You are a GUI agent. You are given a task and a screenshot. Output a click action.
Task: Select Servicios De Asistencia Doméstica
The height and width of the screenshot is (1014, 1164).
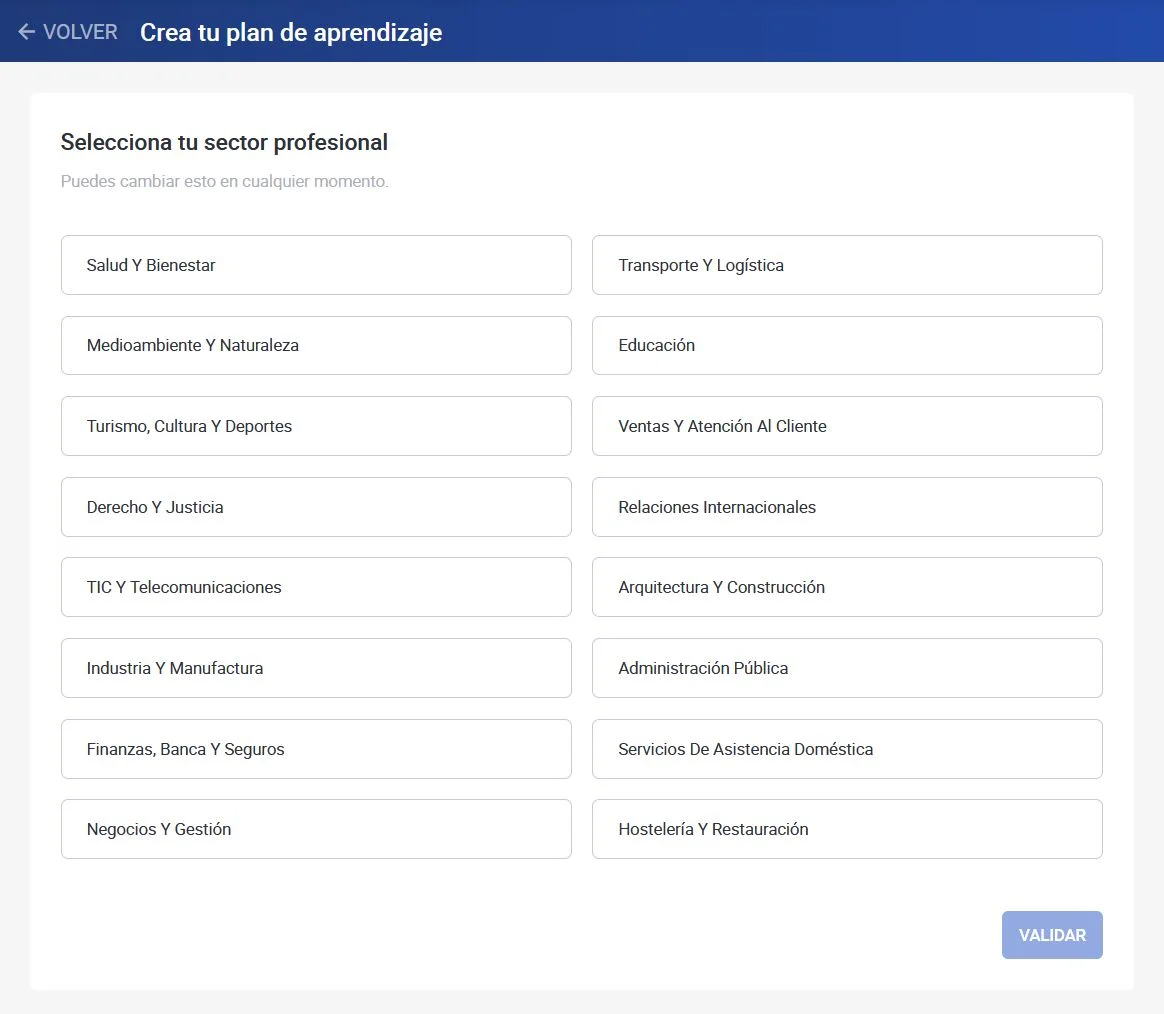point(847,749)
